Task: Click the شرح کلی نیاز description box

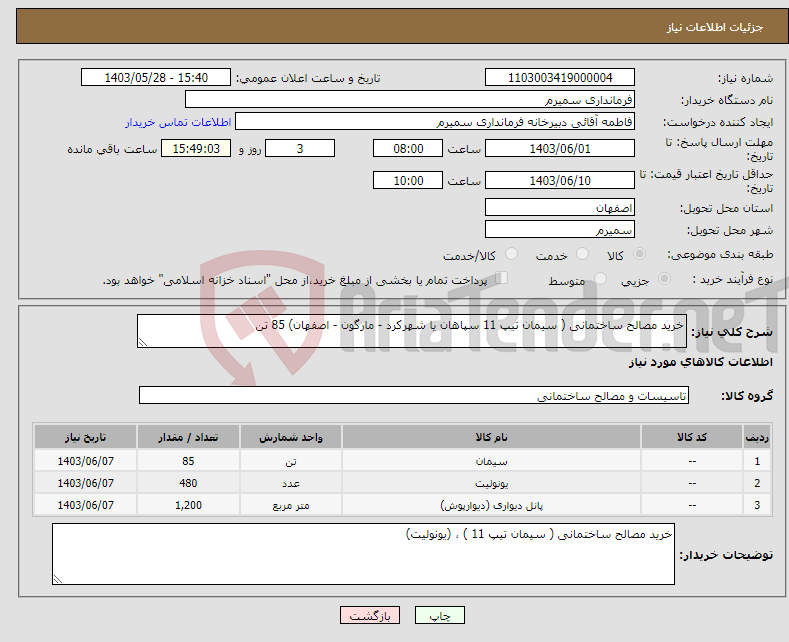Action: [412, 331]
